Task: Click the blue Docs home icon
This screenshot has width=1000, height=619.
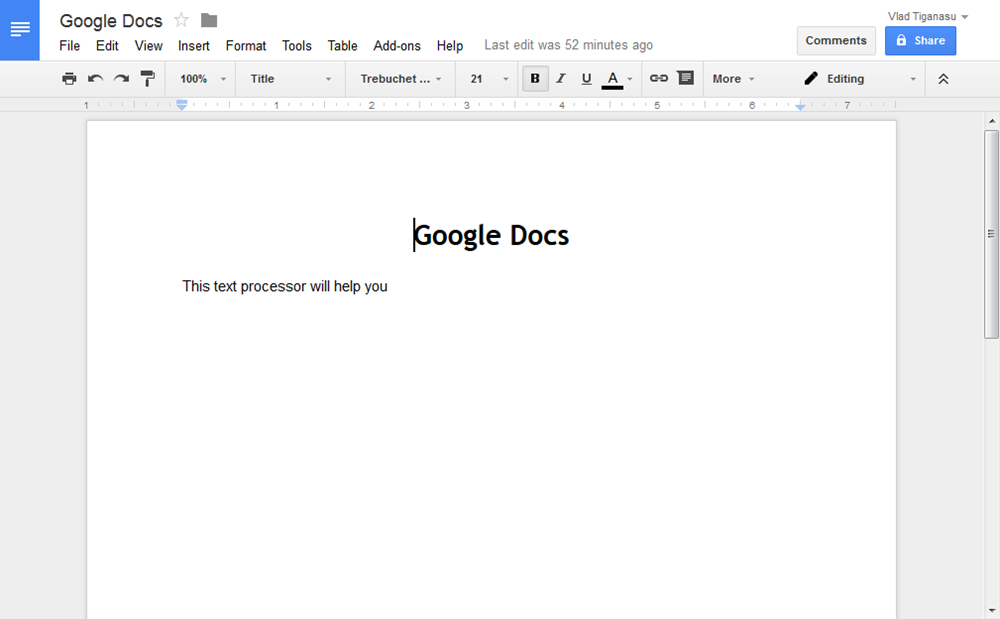Action: pos(20,30)
